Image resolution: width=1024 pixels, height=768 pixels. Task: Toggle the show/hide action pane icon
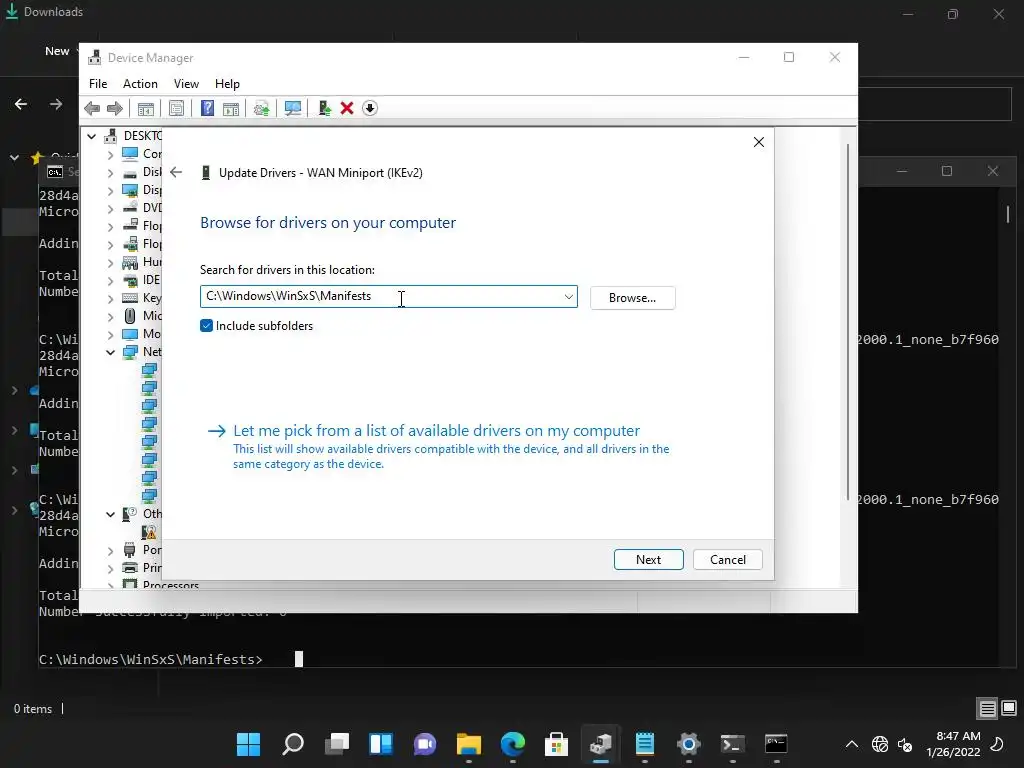[x=231, y=108]
